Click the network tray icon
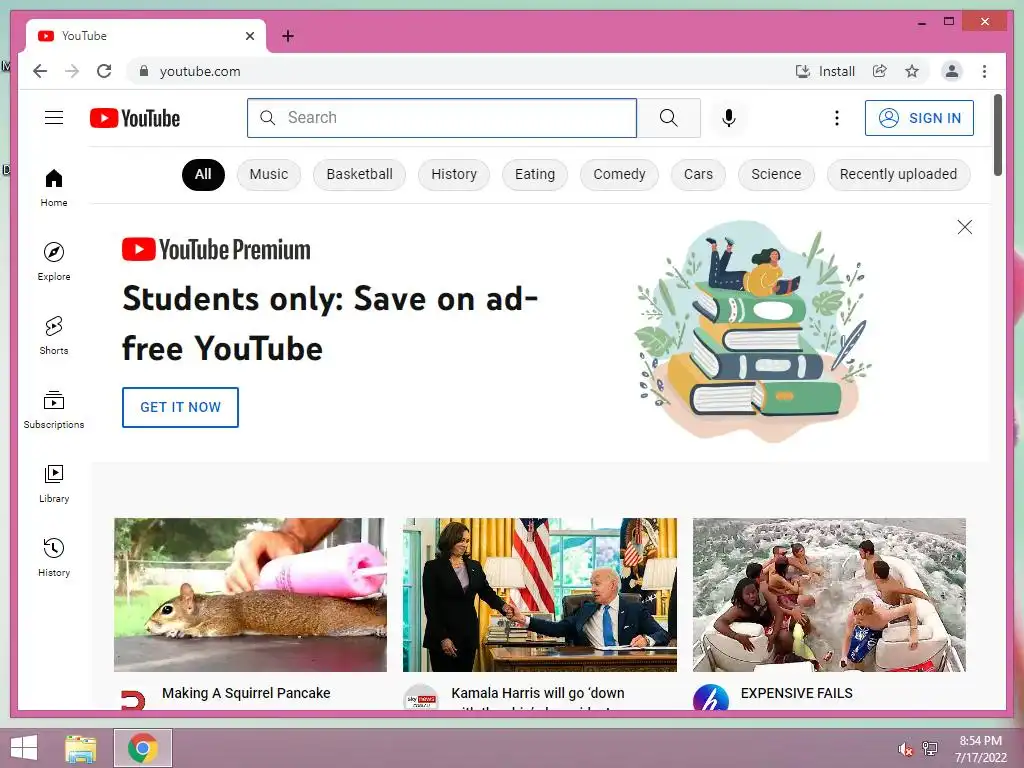This screenshot has width=1024, height=768. (x=930, y=749)
